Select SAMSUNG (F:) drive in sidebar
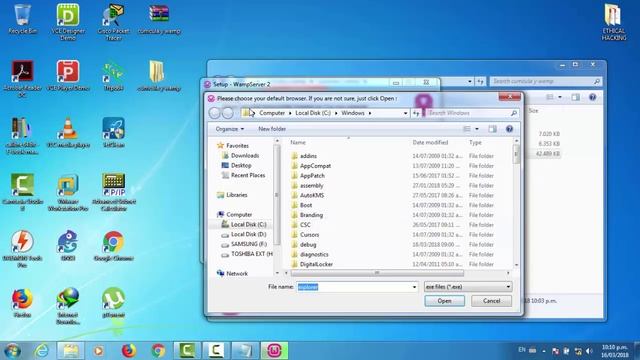 pyautogui.click(x=249, y=244)
